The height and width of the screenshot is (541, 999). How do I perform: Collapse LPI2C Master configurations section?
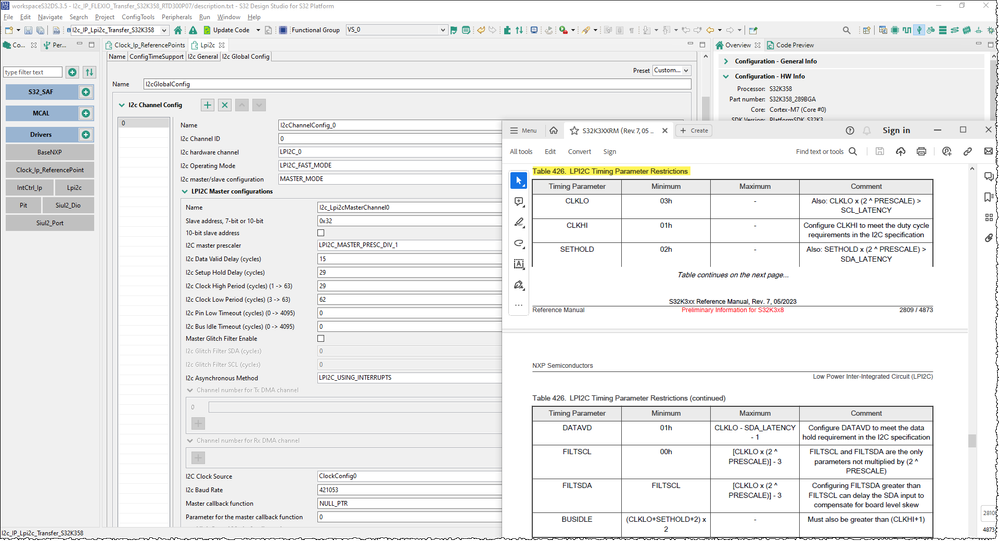(185, 191)
